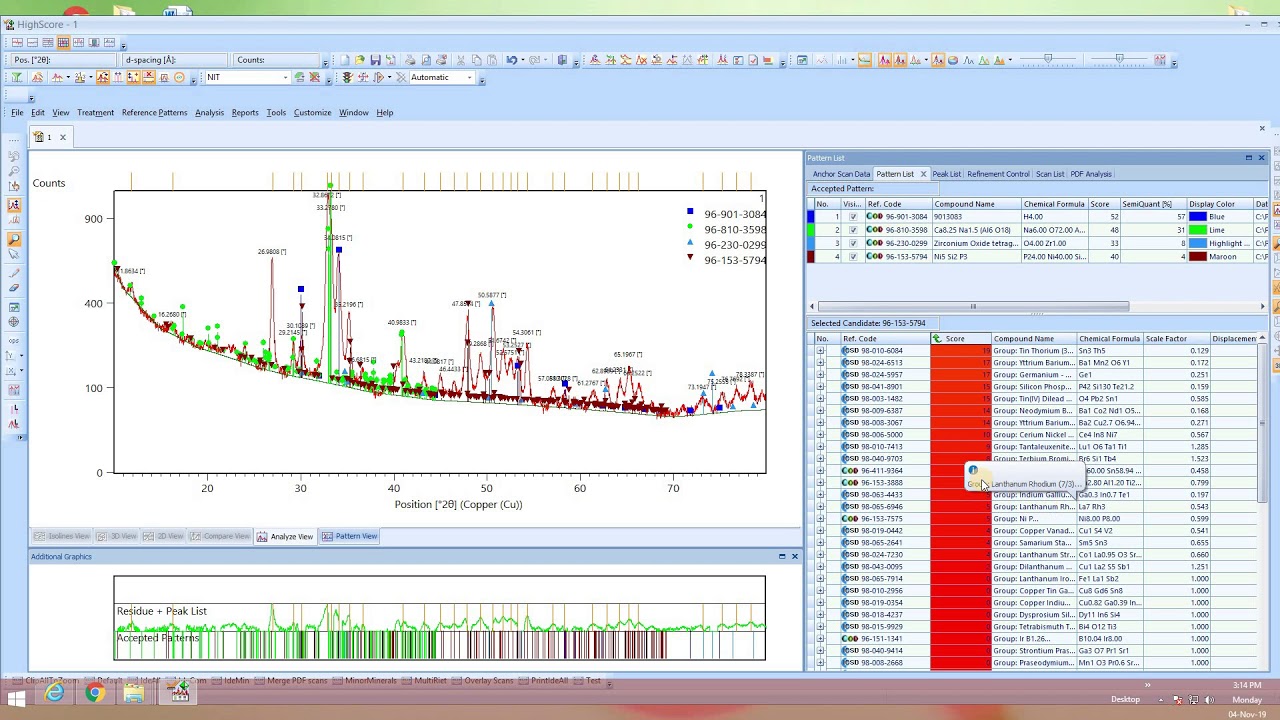1280x720 pixels.
Task: Click the Copy toolbar icon
Action: click(477, 60)
